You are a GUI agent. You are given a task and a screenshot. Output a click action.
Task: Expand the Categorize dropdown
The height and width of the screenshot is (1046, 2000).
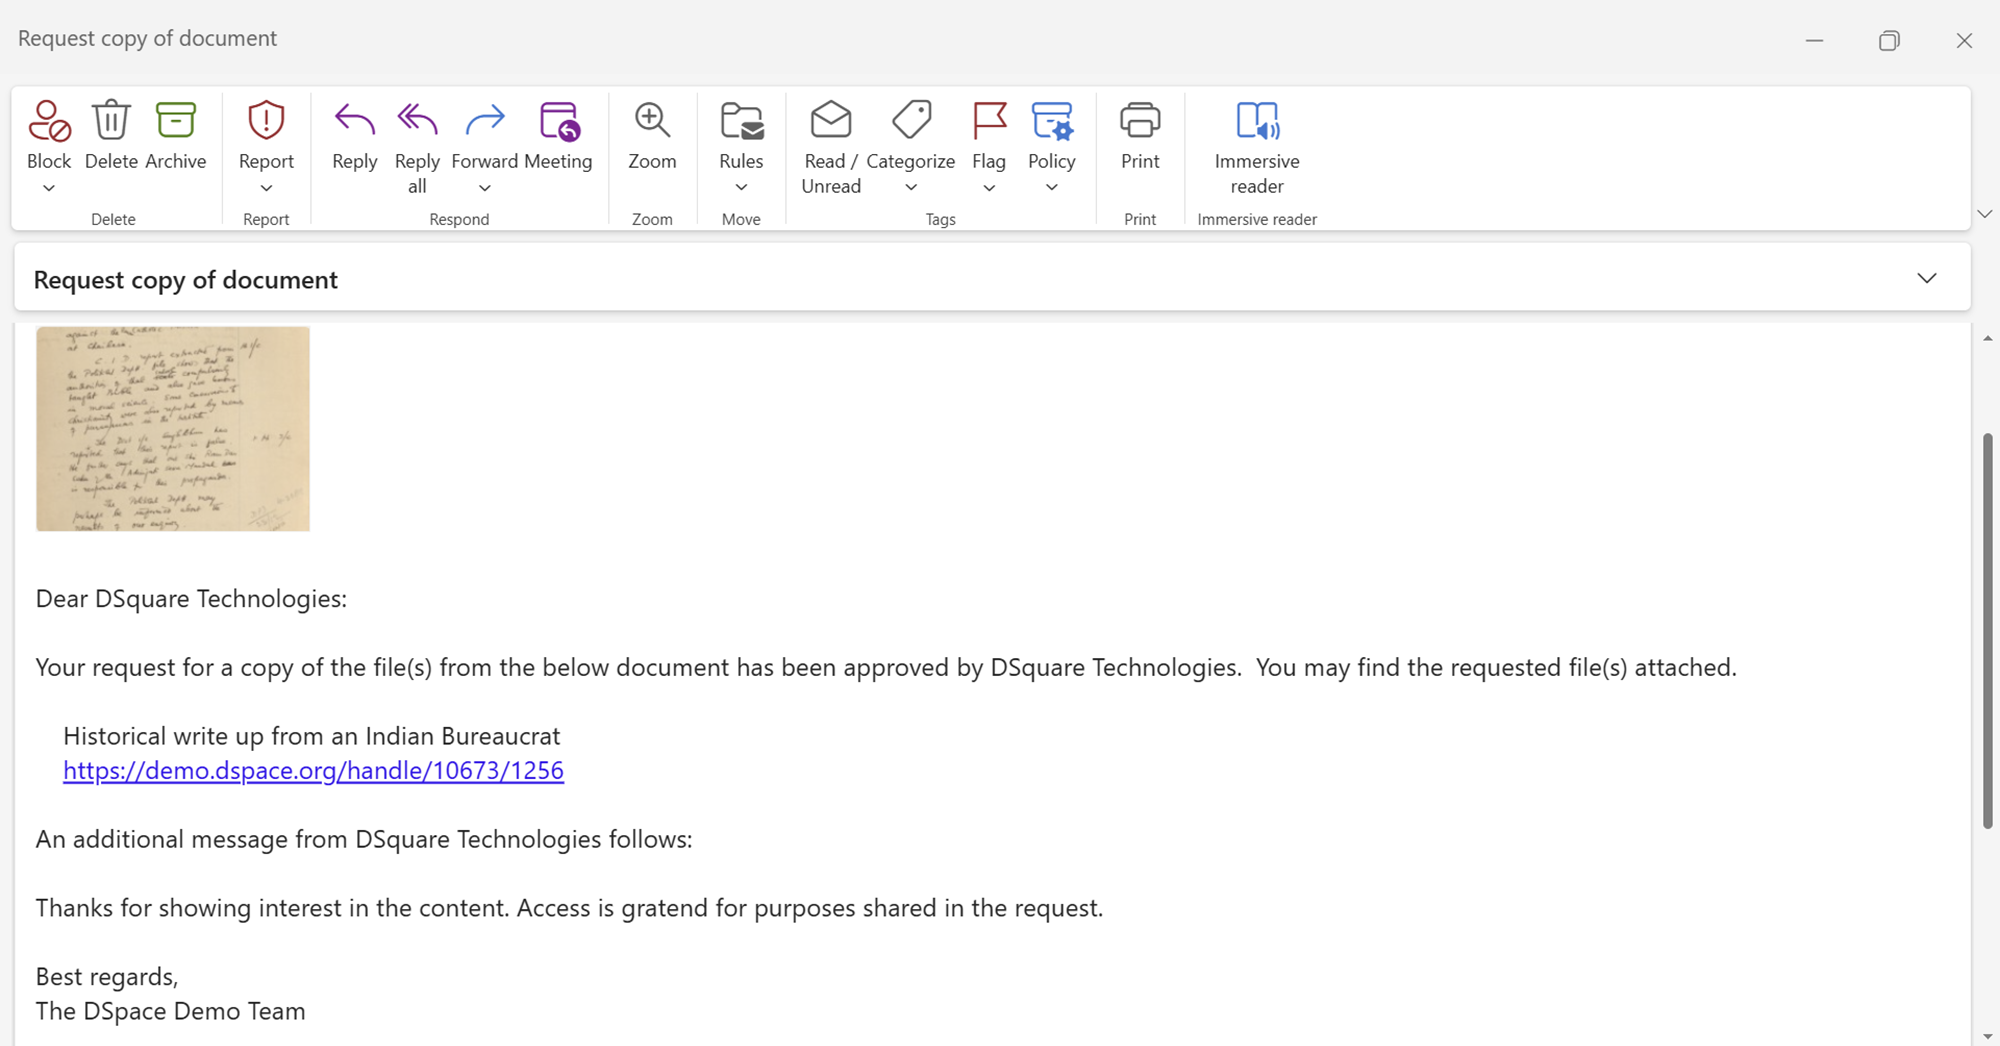911,189
